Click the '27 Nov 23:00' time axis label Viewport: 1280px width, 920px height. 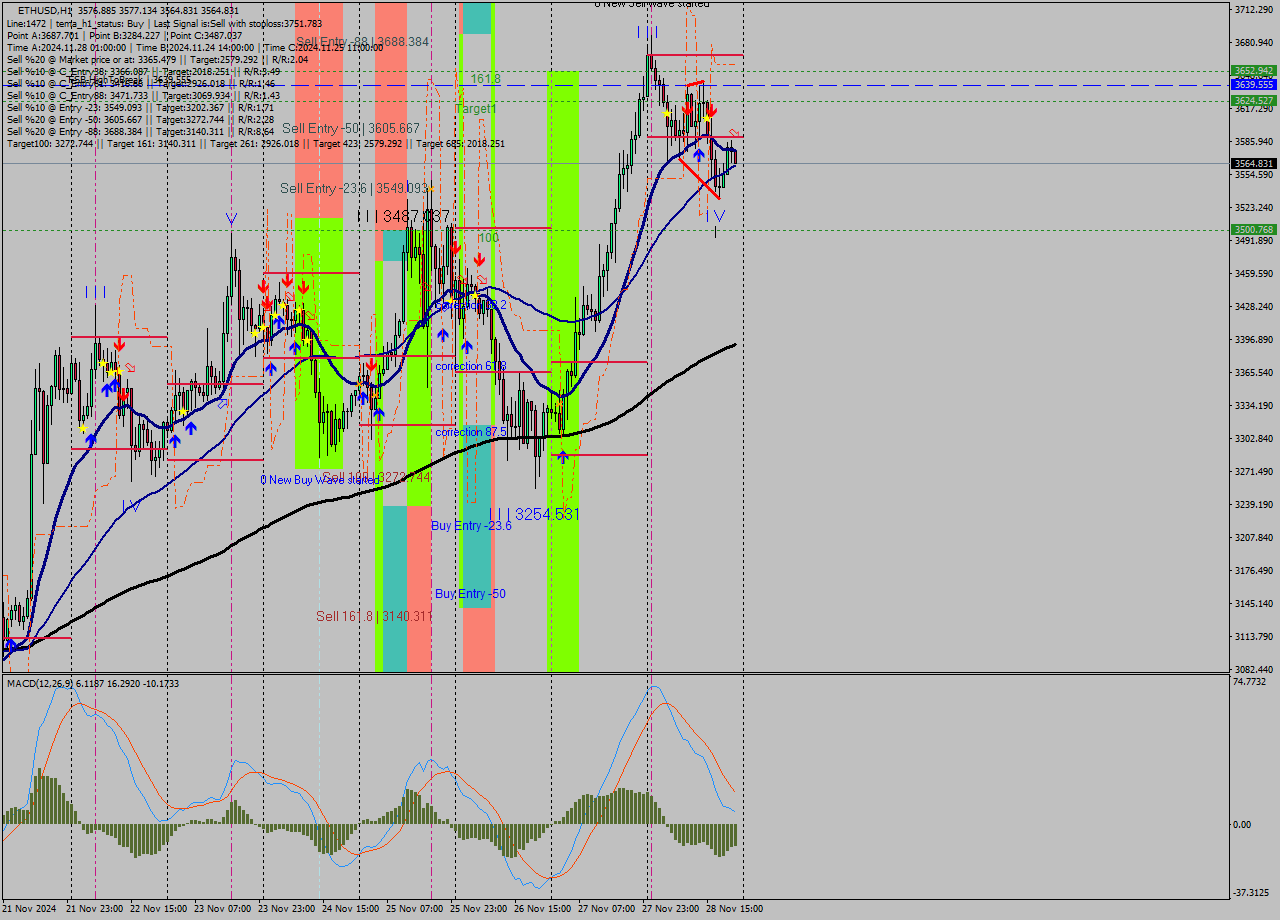click(x=668, y=909)
